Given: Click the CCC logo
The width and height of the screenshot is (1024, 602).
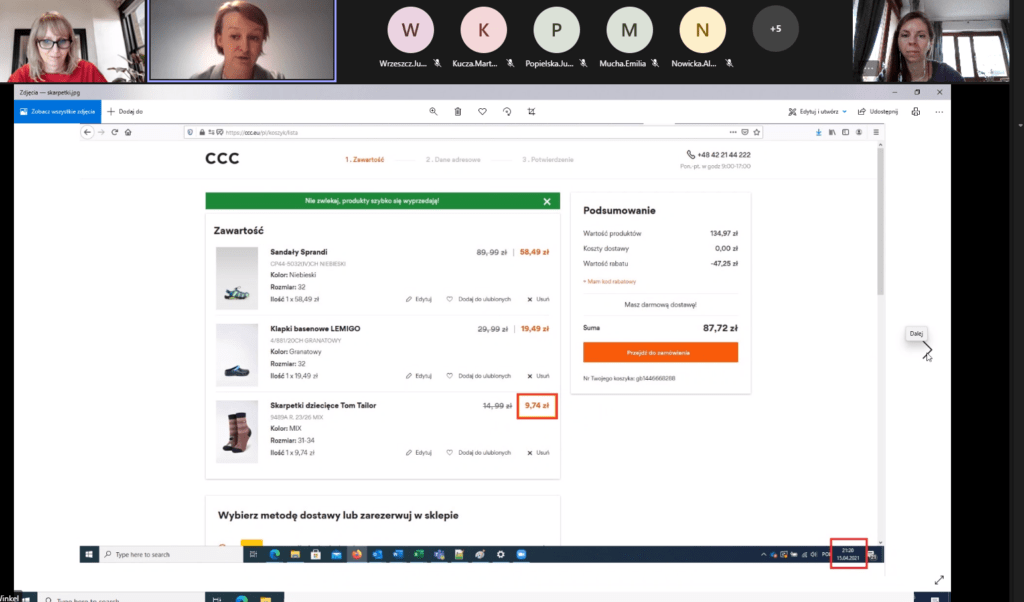Looking at the screenshot, I should pyautogui.click(x=222, y=159).
